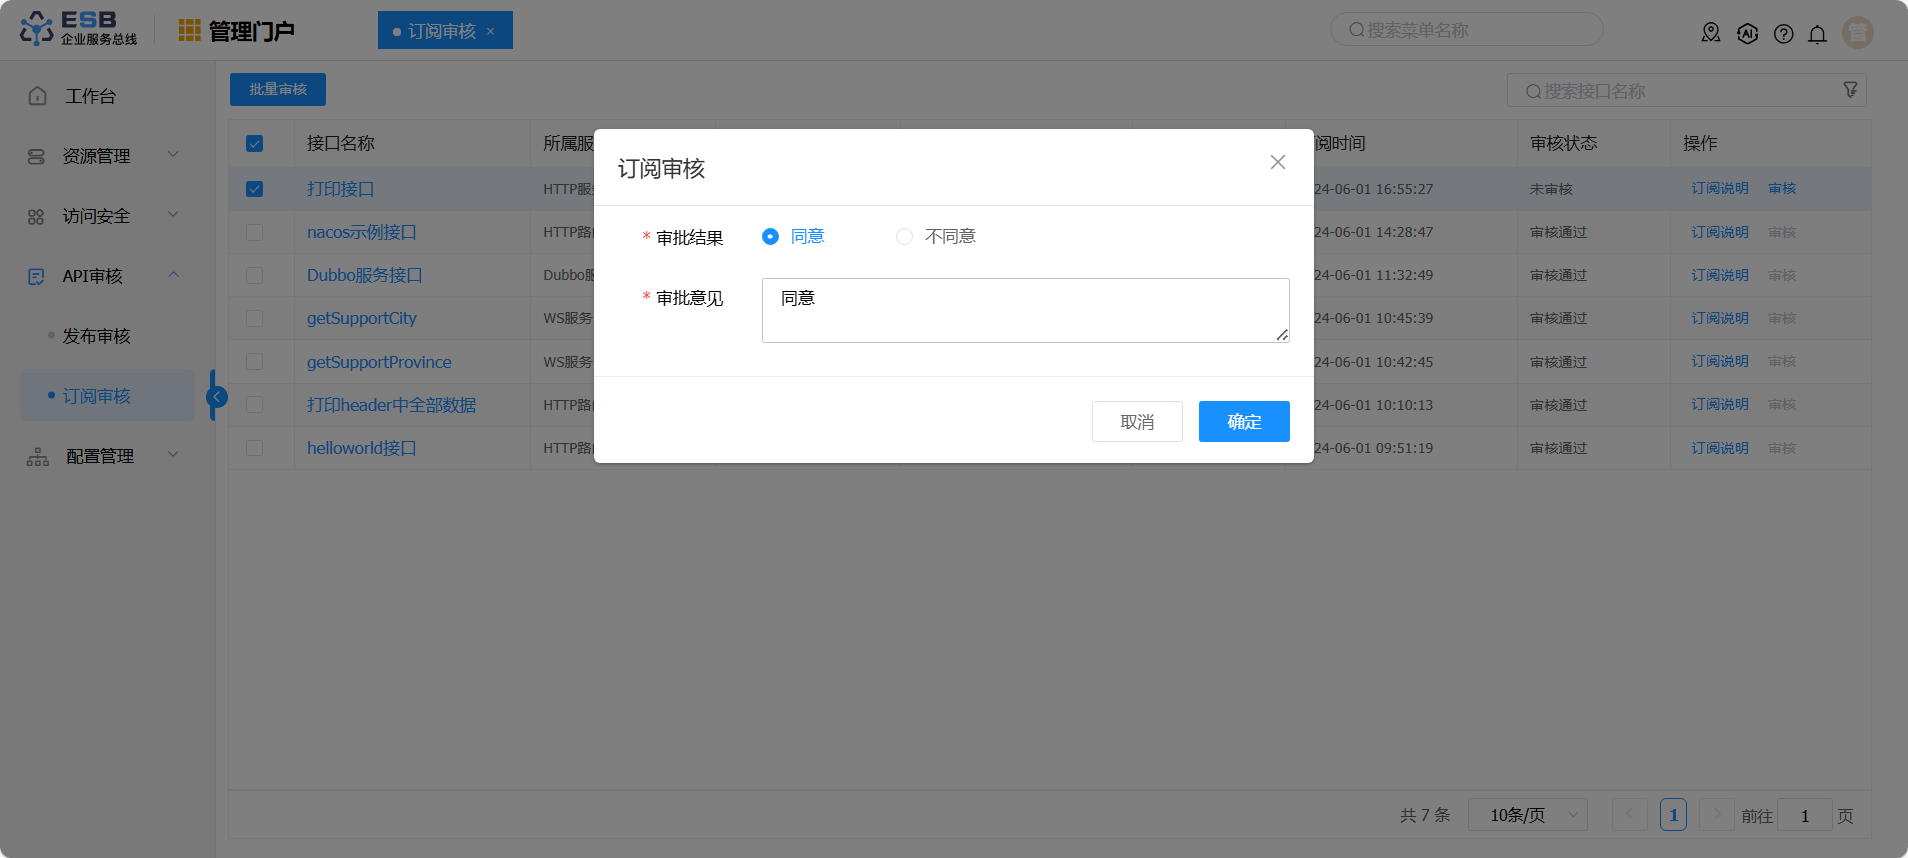Click the 确定 button to confirm
Screen dimensions: 1908x858
coord(1243,422)
